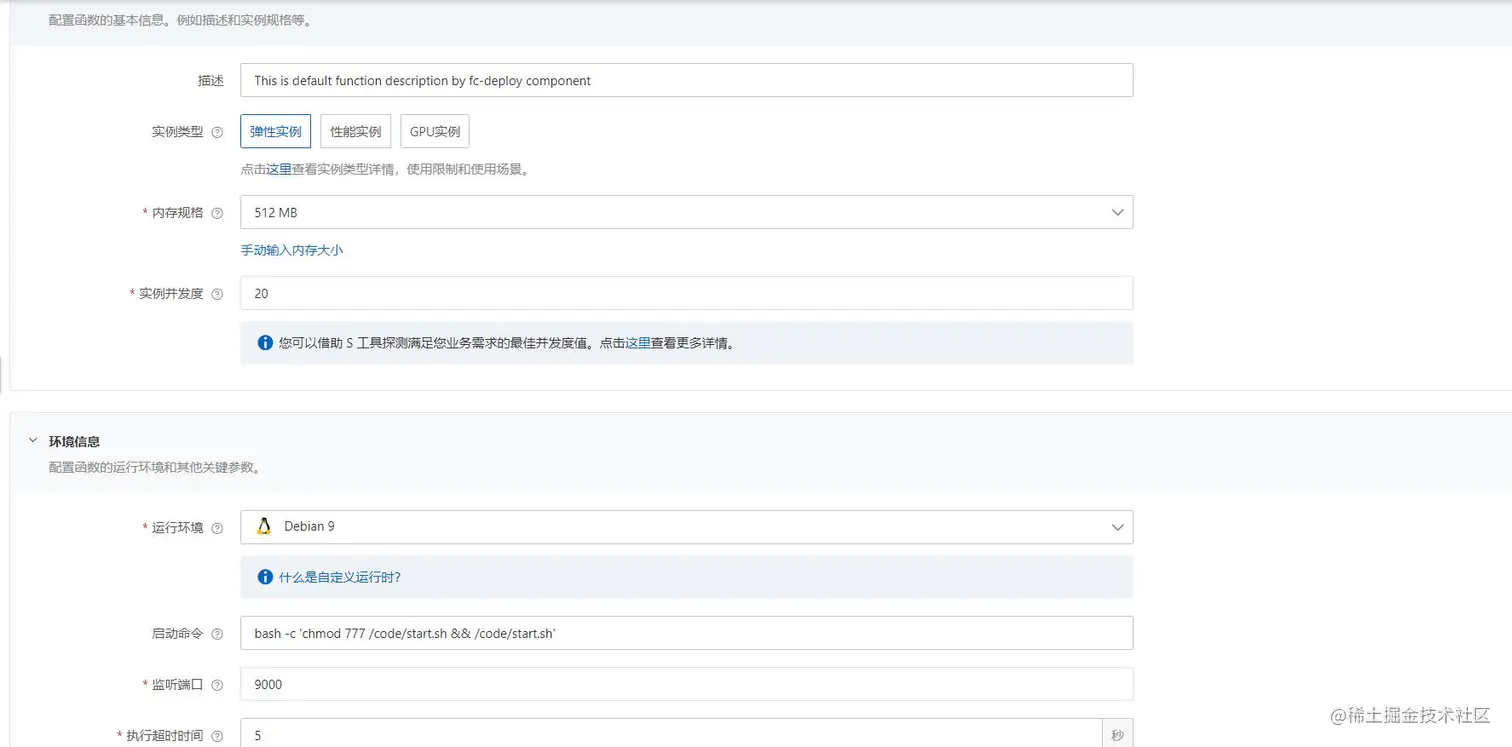Open 什么是自定义运行时 link
This screenshot has width=1512, height=747.
340,577
